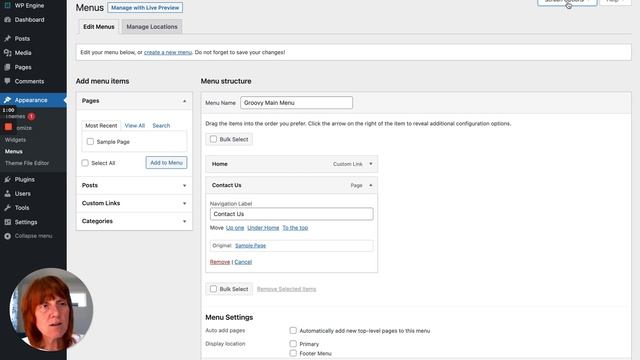Click the Plugins plug icon
Viewport: 640px width, 360px height.
[x=7, y=179]
